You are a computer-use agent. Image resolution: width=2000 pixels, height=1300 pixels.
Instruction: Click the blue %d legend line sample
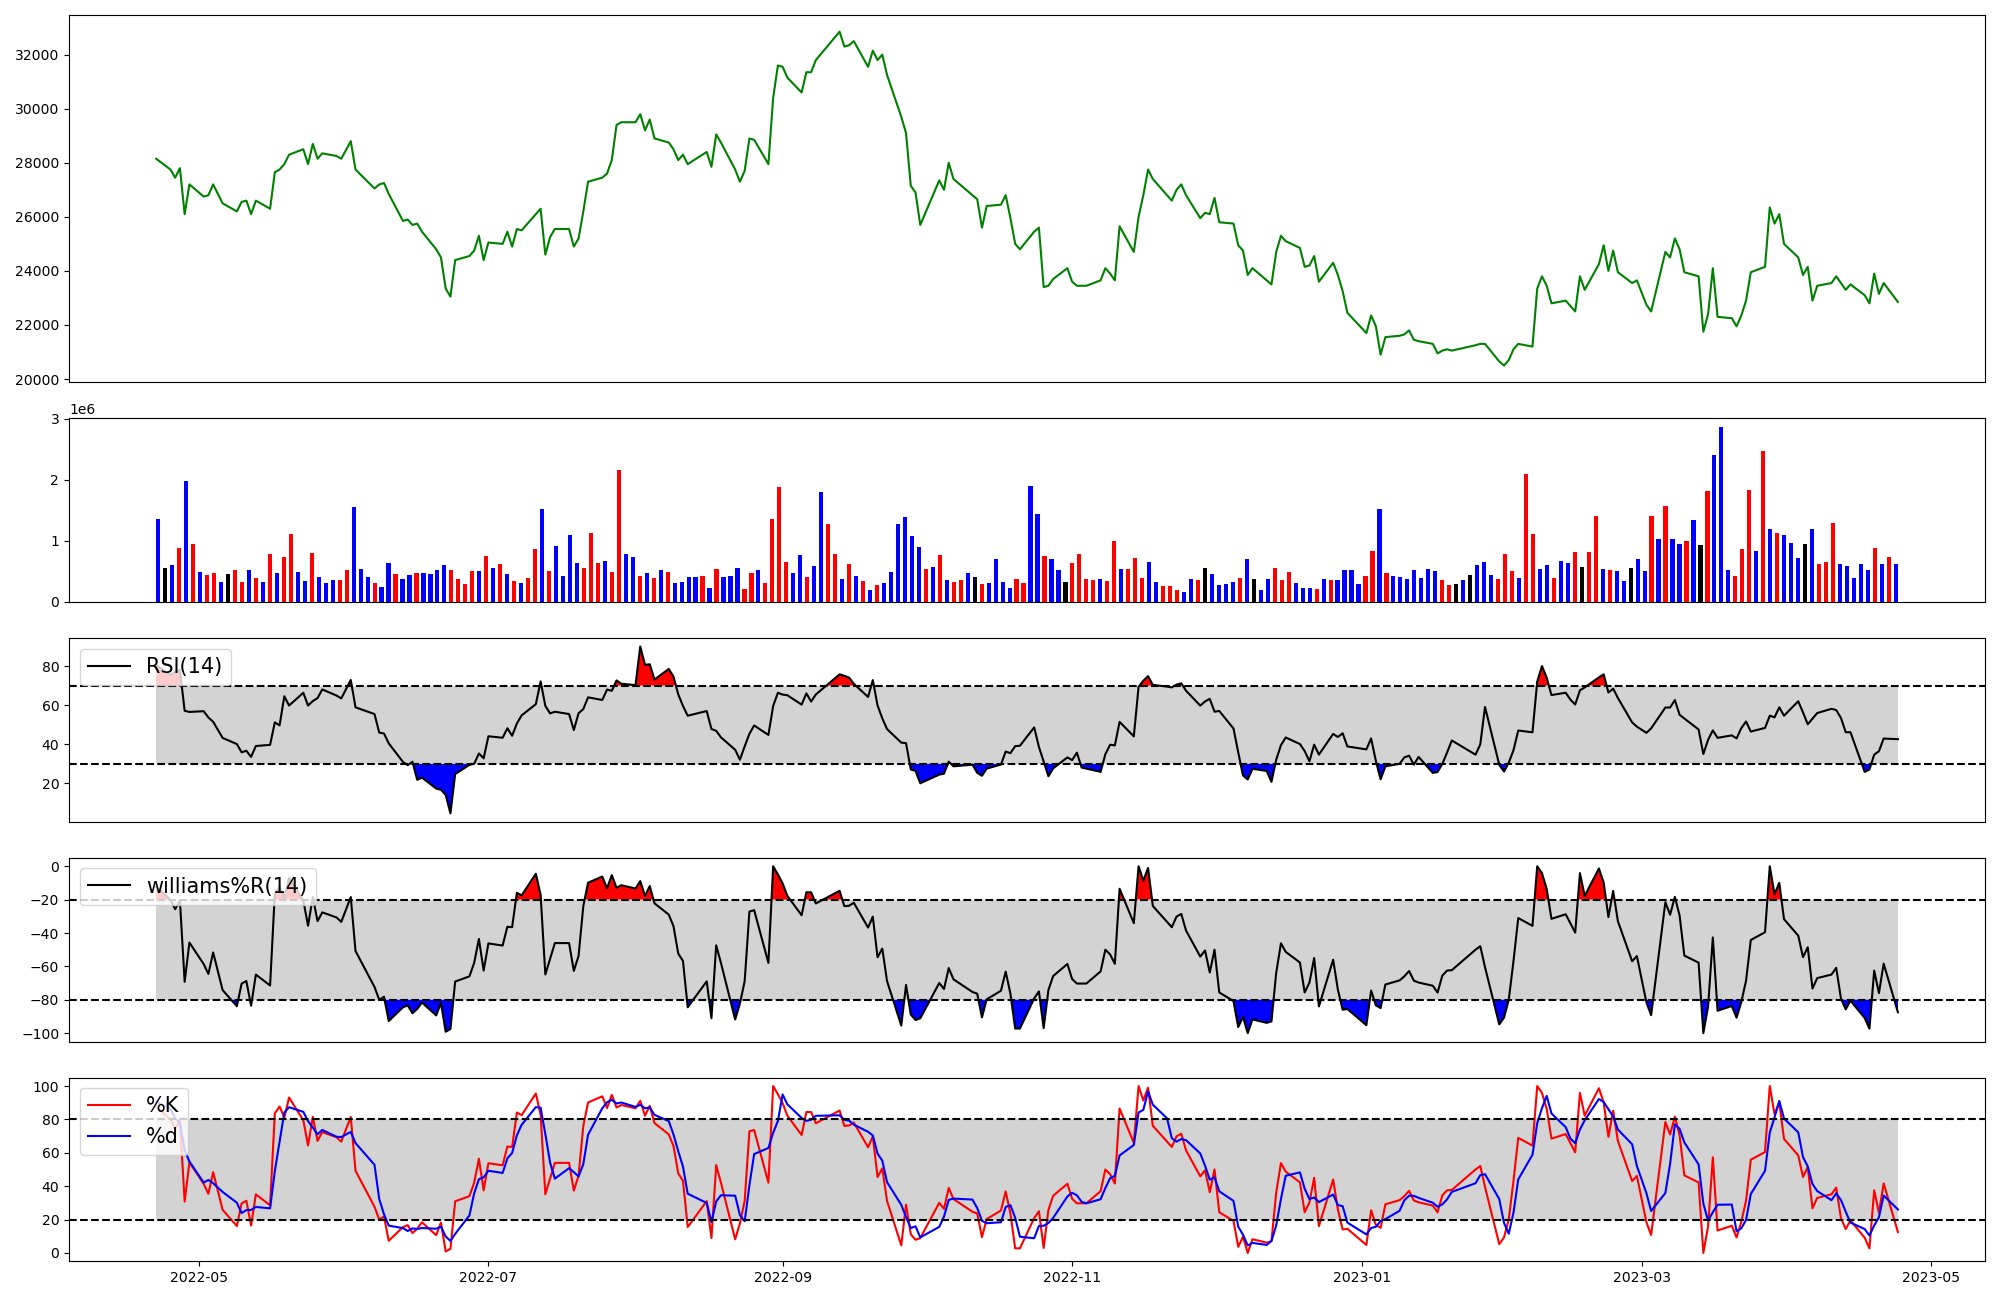coord(109,1136)
